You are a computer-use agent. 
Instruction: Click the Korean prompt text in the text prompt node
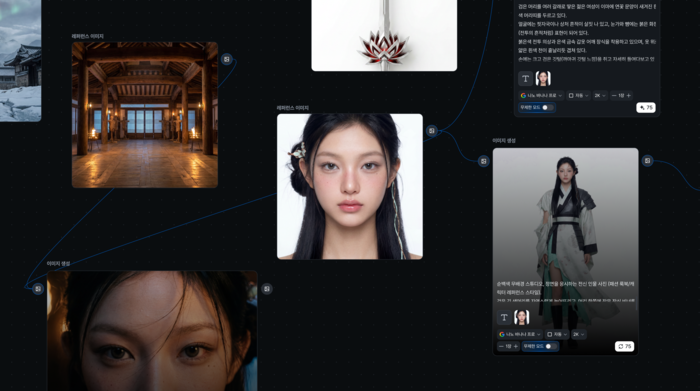[587, 32]
